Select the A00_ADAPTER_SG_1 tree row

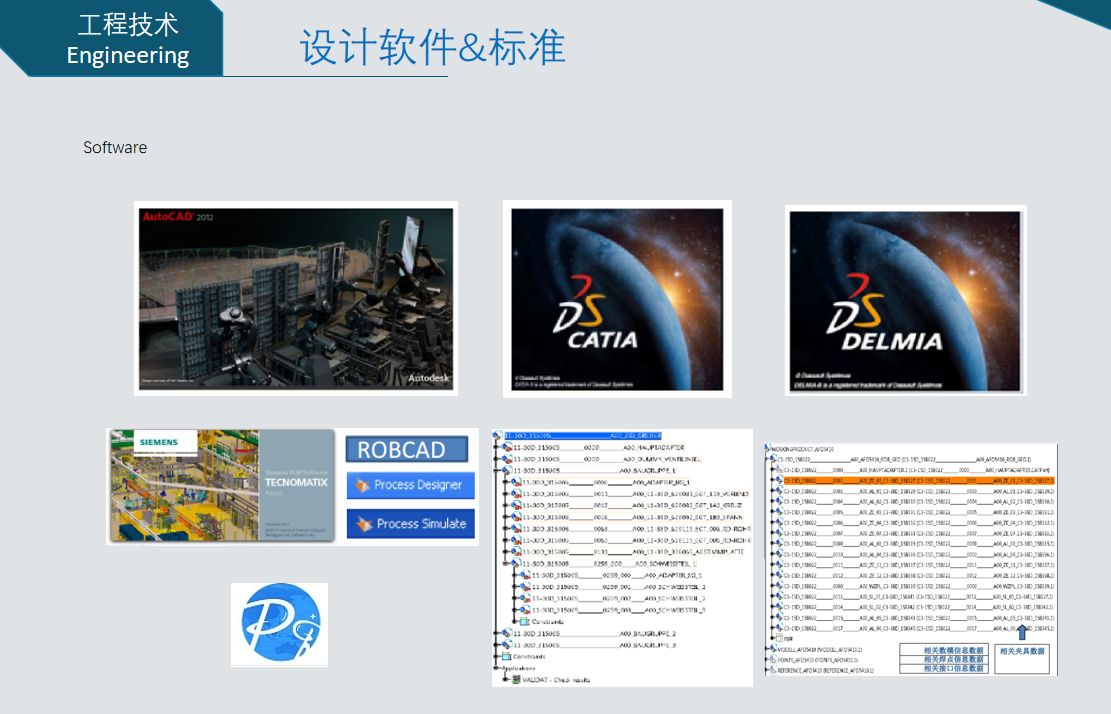coord(617,575)
